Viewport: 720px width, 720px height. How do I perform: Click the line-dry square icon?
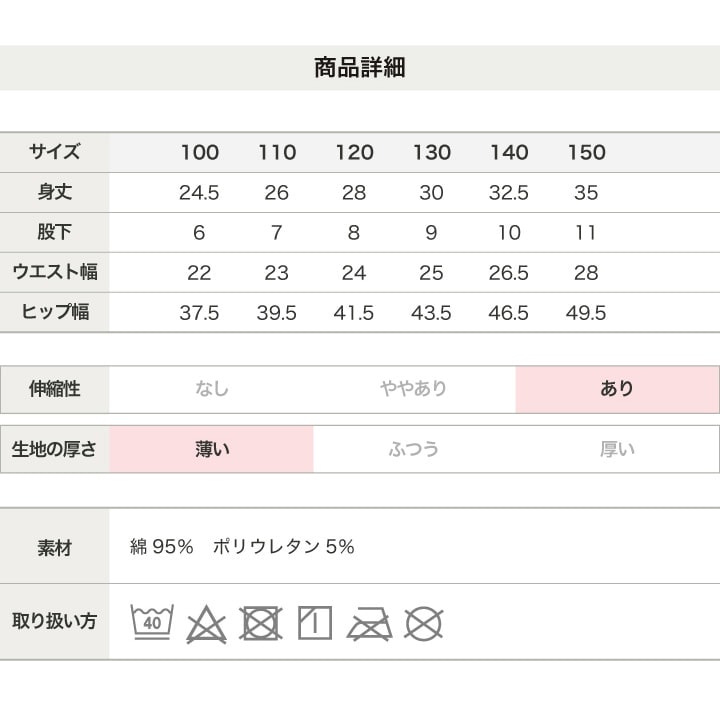click(315, 623)
